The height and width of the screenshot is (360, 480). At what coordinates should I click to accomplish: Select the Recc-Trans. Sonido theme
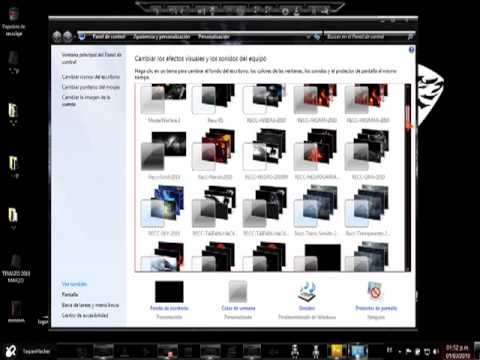pos(317,211)
